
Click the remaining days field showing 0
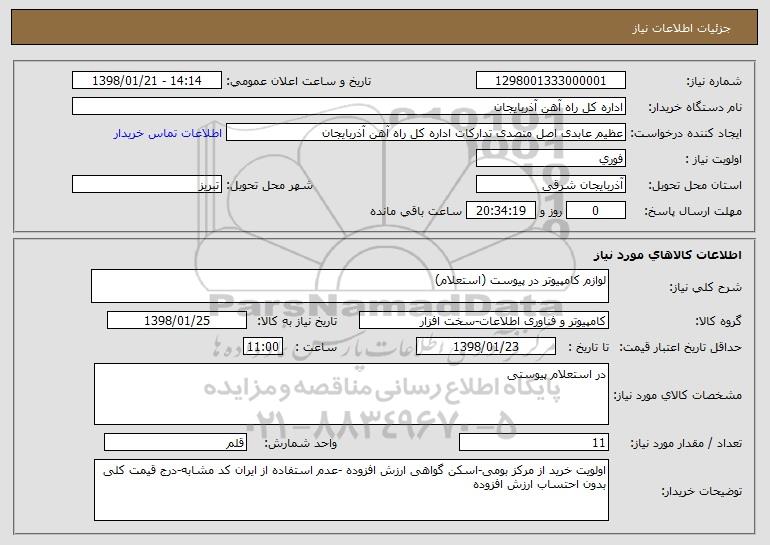click(596, 211)
